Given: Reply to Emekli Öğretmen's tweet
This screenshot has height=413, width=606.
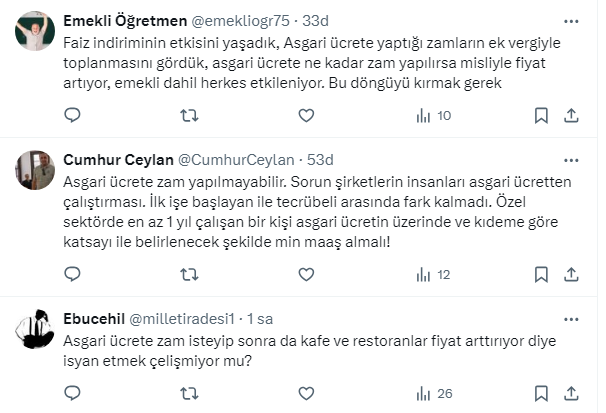Looking at the screenshot, I should coord(73,116).
